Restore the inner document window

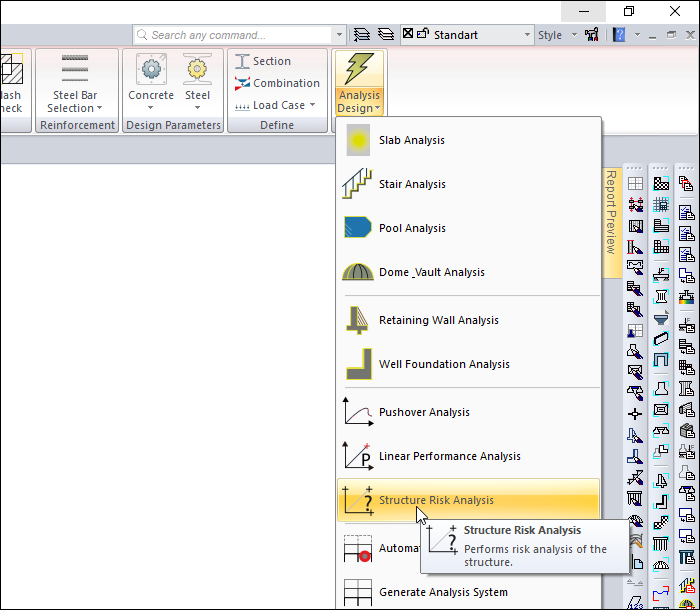point(671,35)
